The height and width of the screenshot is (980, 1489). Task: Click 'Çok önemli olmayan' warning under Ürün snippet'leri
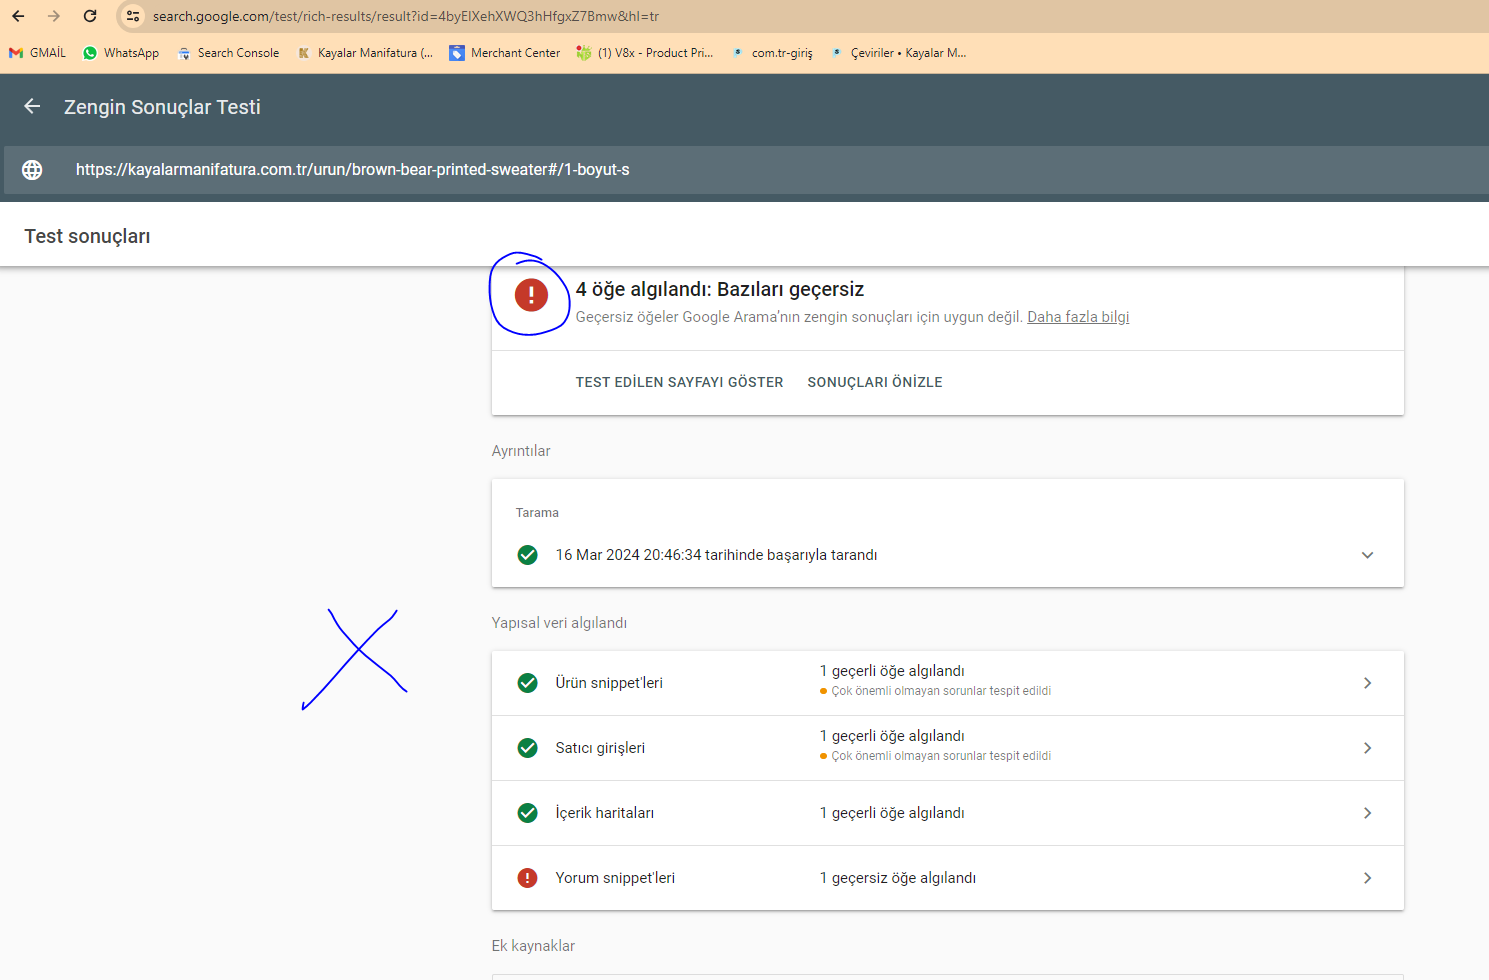tap(941, 691)
